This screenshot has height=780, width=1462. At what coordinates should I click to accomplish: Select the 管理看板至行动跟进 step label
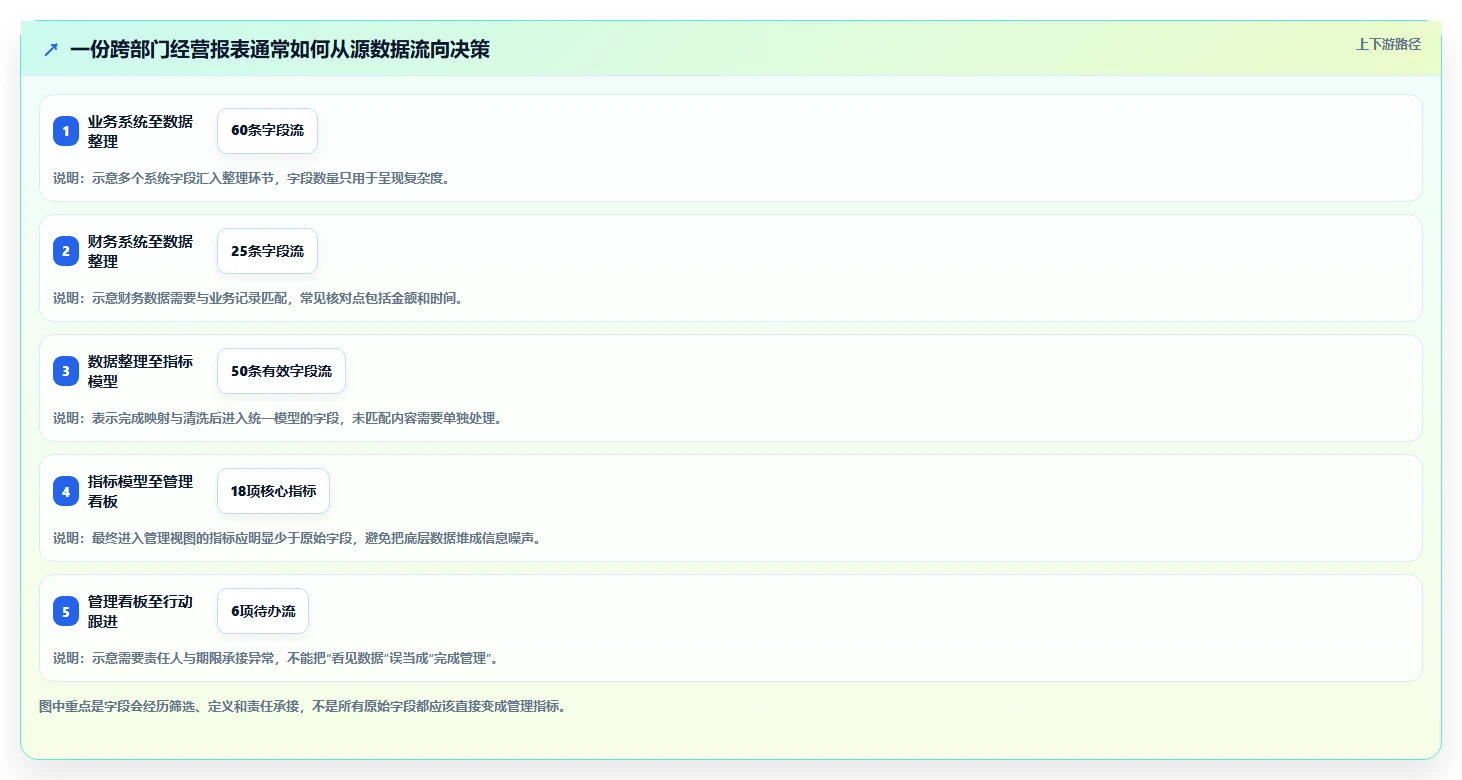pos(140,611)
